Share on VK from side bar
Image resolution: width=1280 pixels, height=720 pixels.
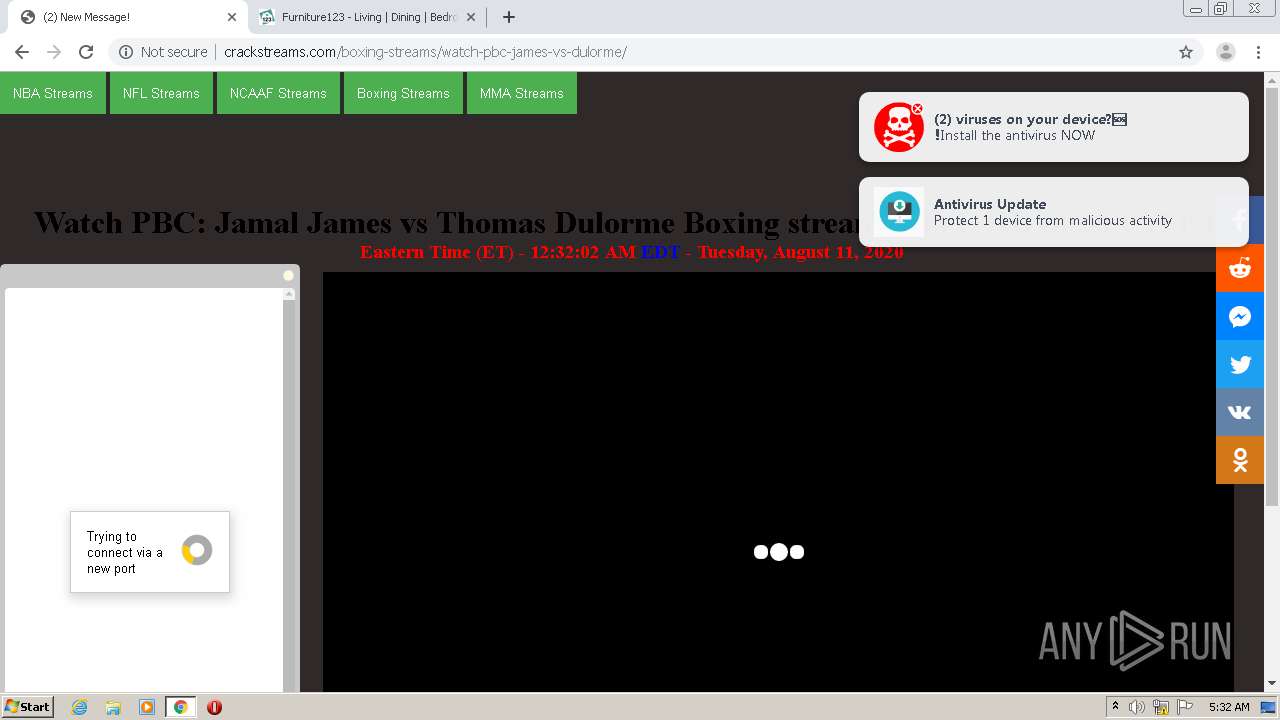1240,412
